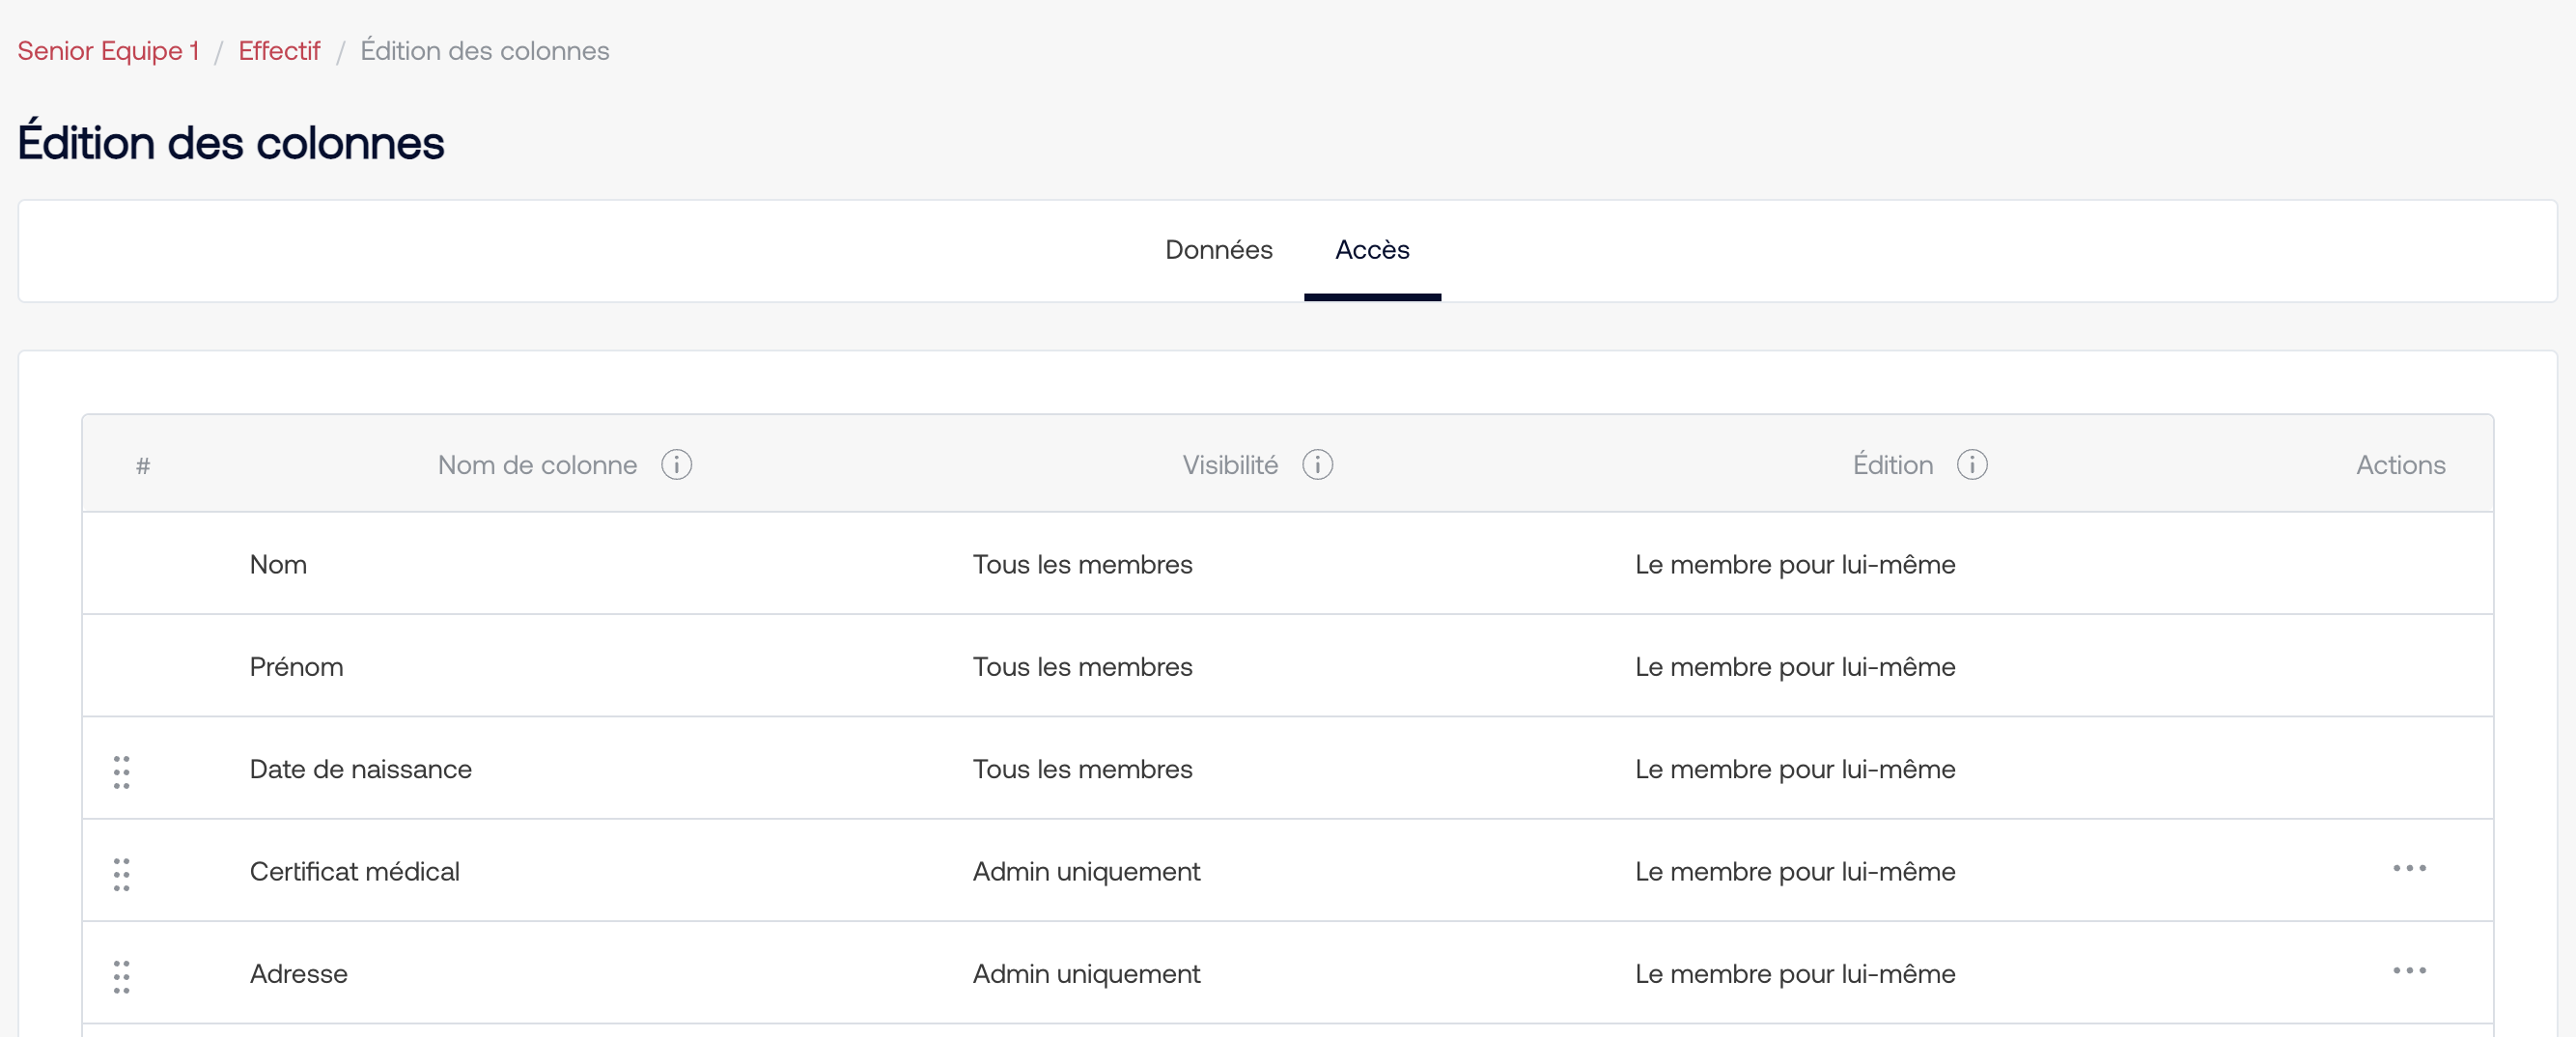Click Tous les membres in Nom row
The image size is (2576, 1037).
(1082, 565)
